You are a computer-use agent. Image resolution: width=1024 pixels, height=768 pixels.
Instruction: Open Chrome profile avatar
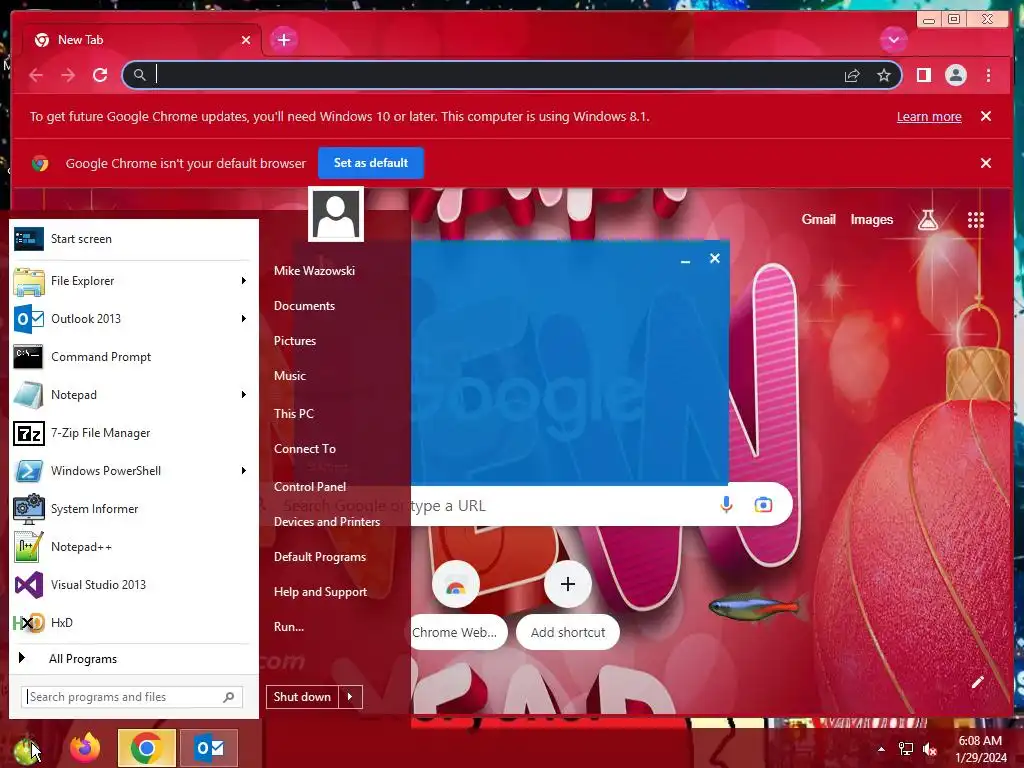[x=955, y=75]
